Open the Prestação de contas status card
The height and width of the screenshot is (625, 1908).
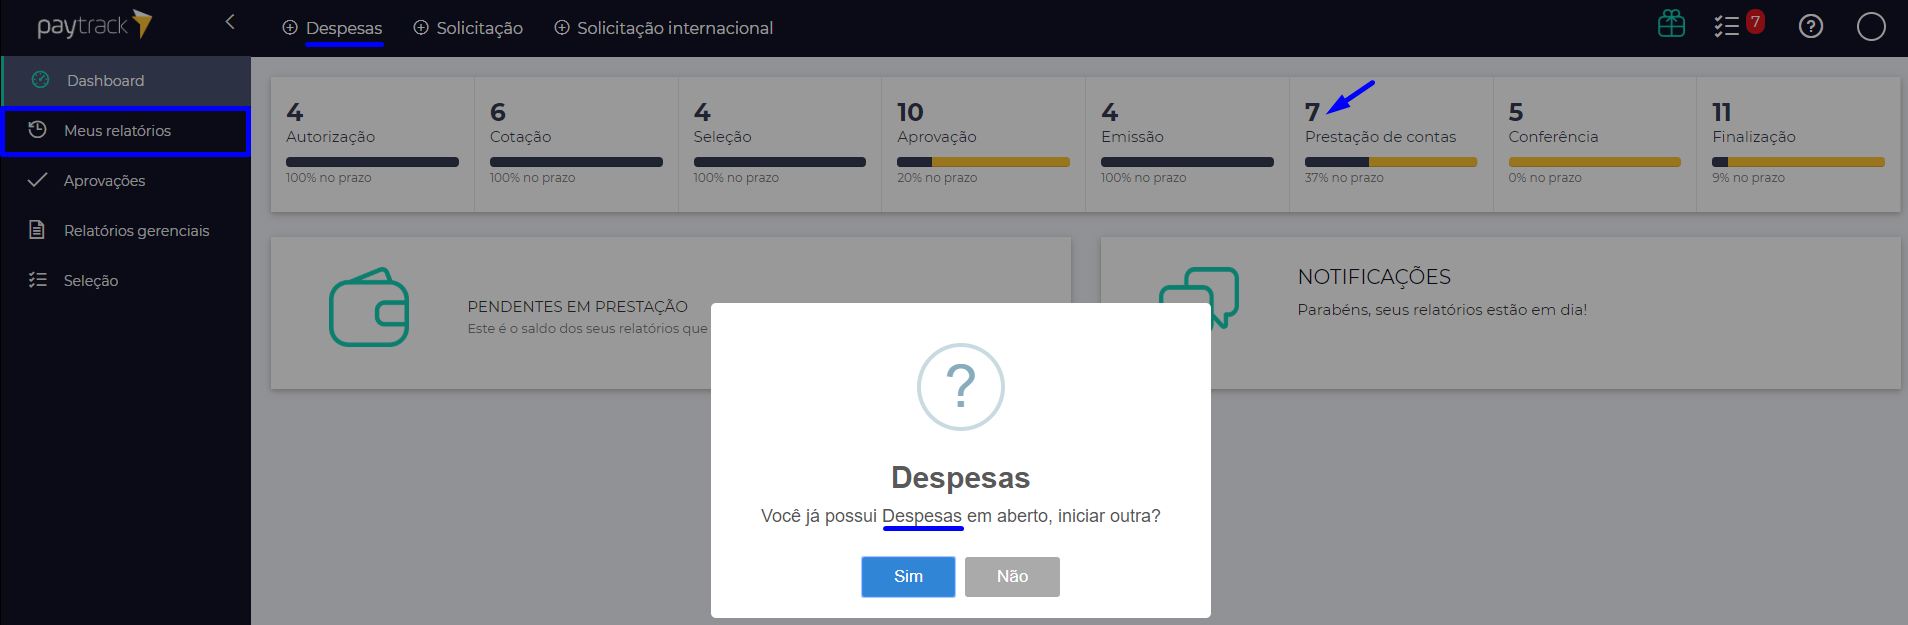point(1389,144)
